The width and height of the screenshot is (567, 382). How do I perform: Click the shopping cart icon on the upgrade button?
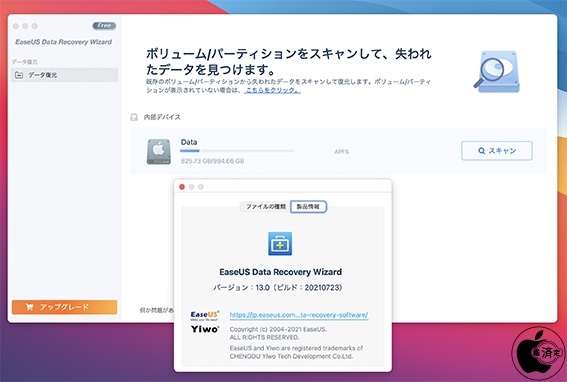pyautogui.click(x=30, y=307)
